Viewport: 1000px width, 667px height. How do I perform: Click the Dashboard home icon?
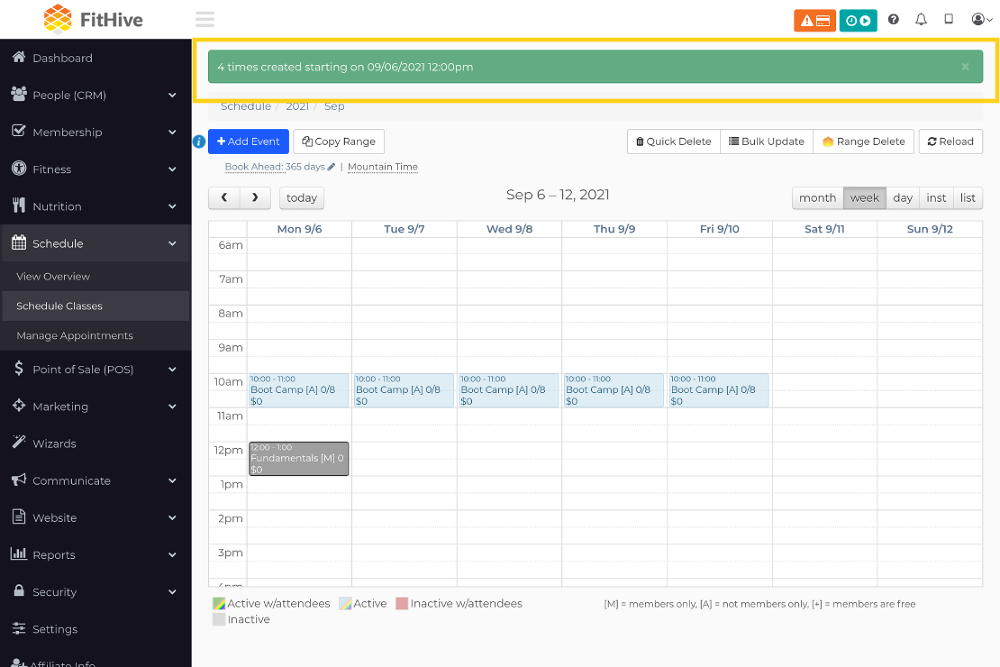[18, 57]
